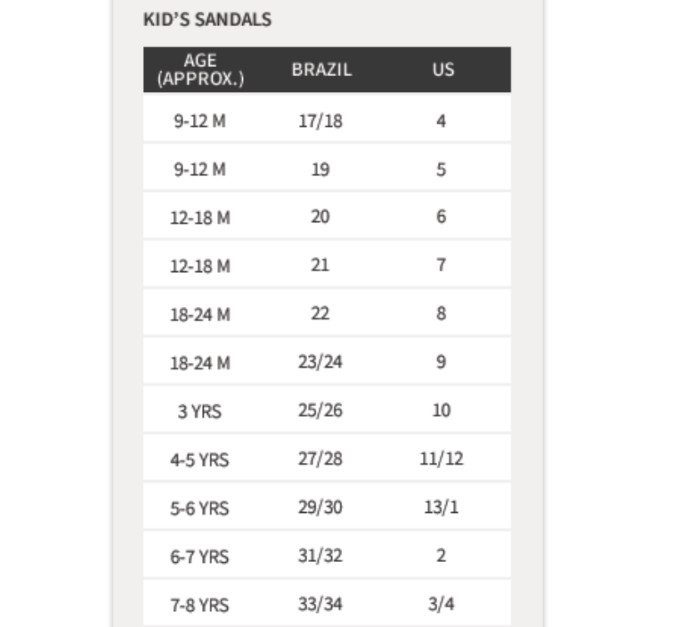Click Brazil size 19 cell
The image size is (698, 627).
321,170
